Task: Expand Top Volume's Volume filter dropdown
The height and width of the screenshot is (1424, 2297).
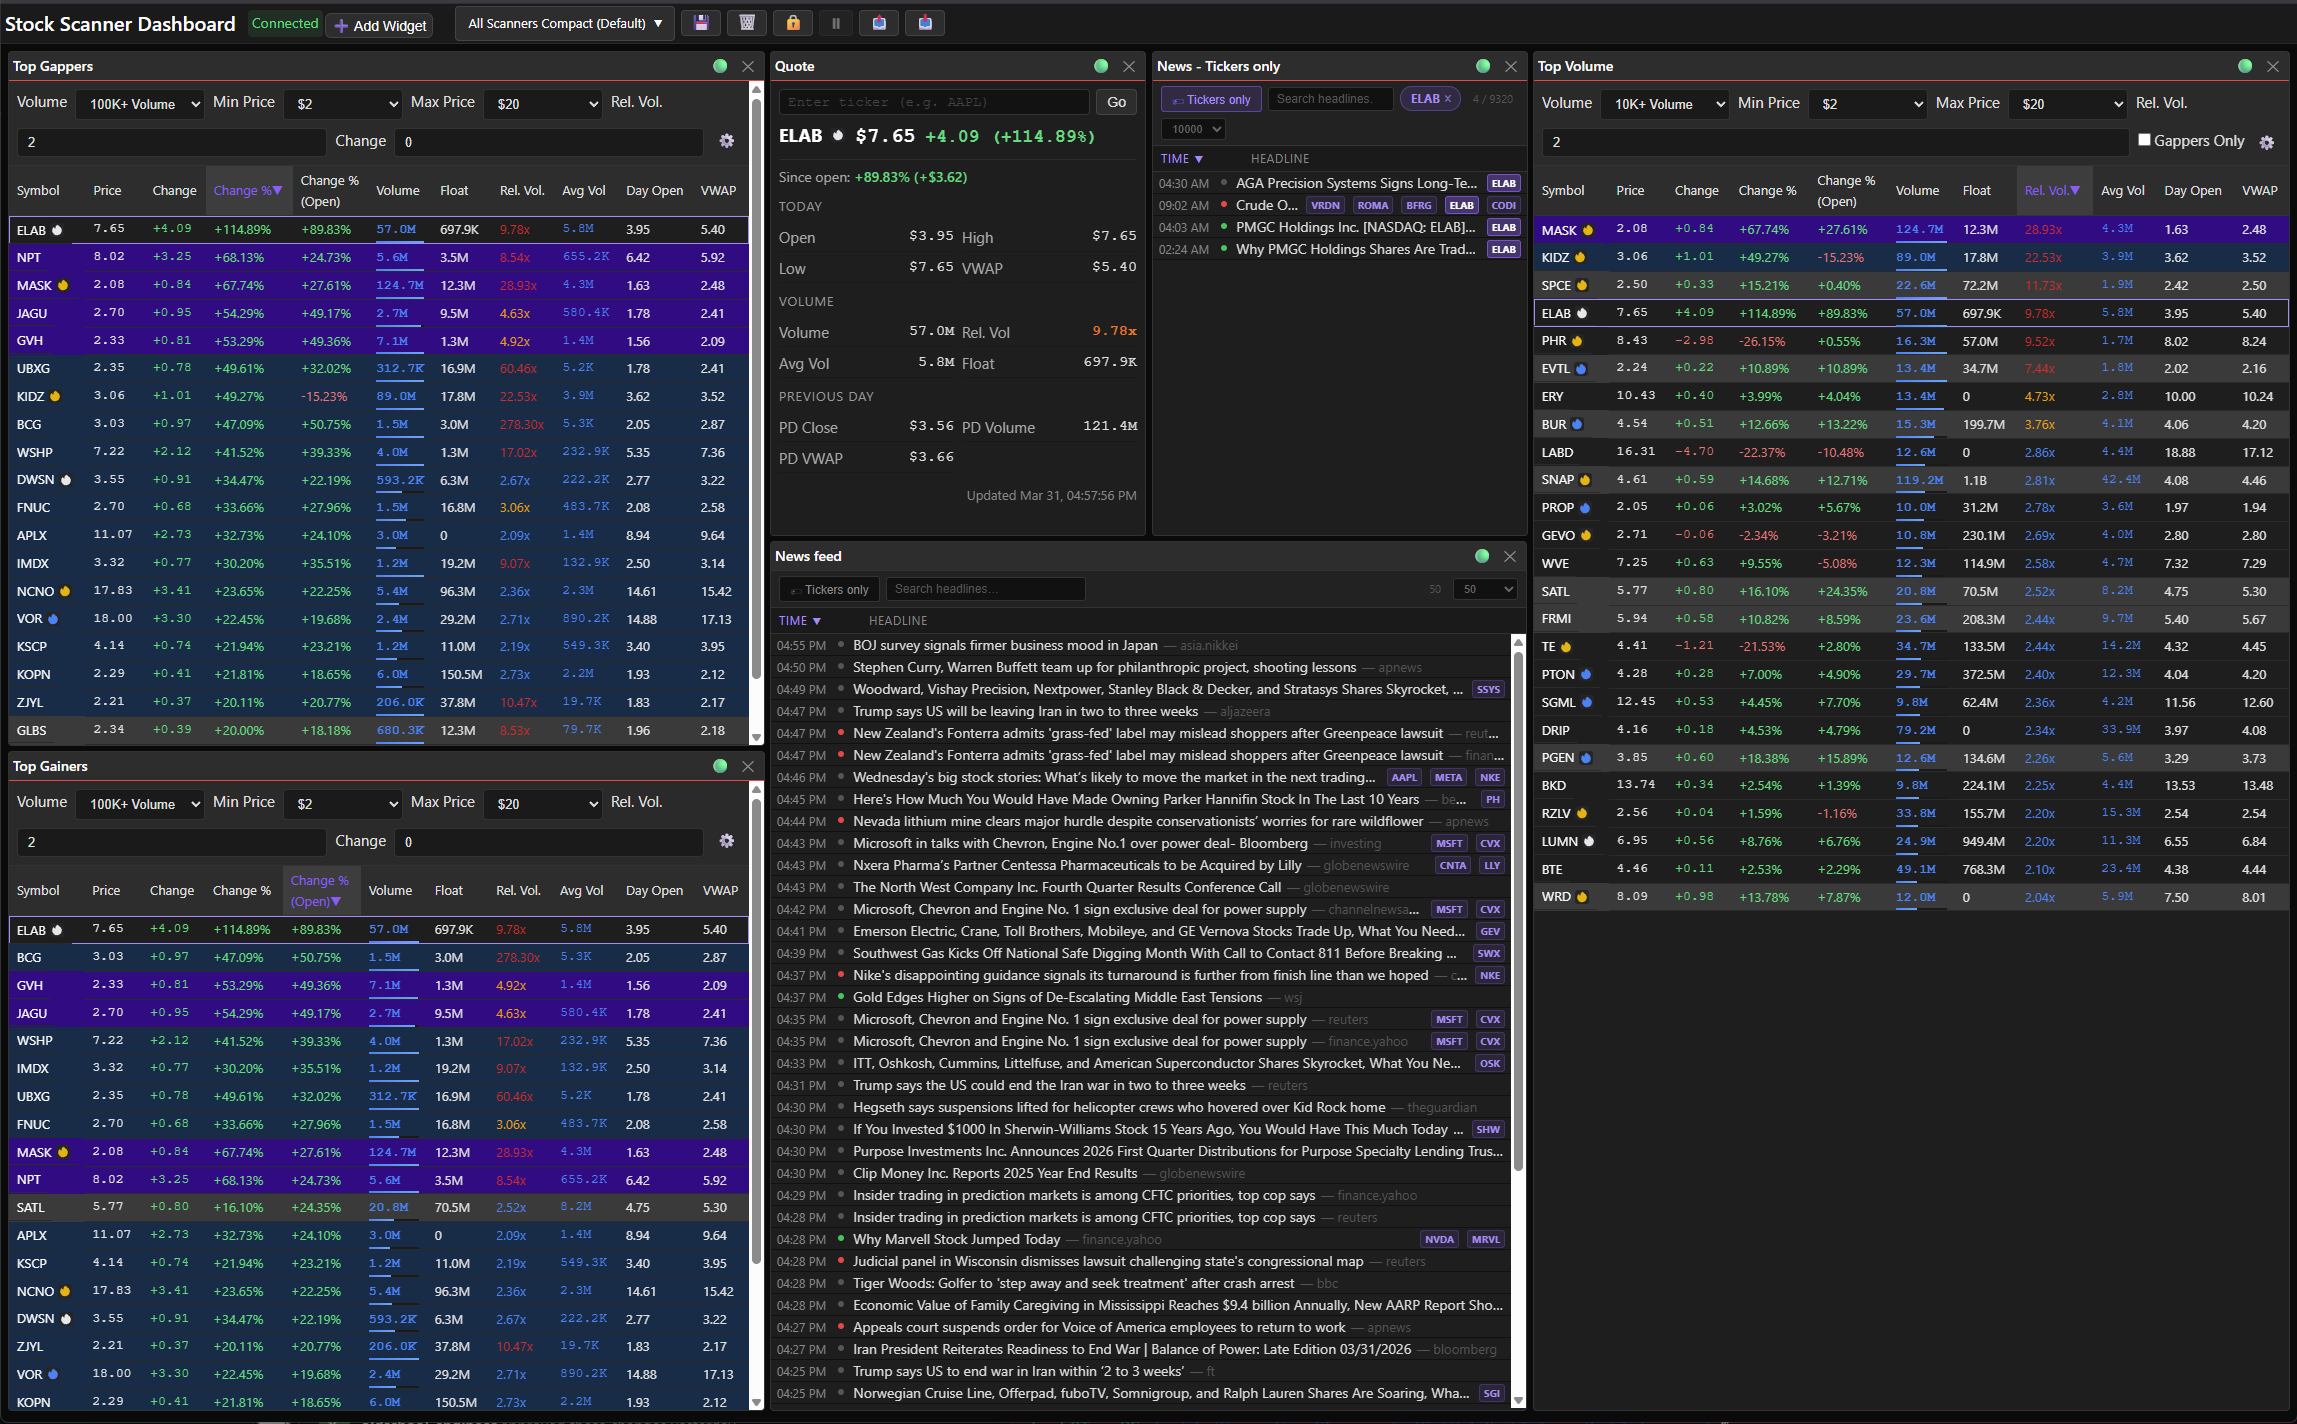Action: tap(1665, 104)
